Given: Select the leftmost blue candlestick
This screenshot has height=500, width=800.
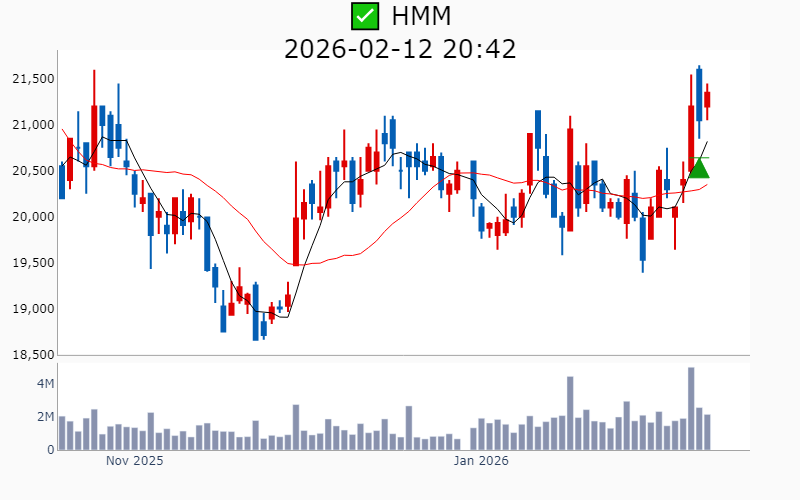Looking at the screenshot, I should tap(62, 181).
